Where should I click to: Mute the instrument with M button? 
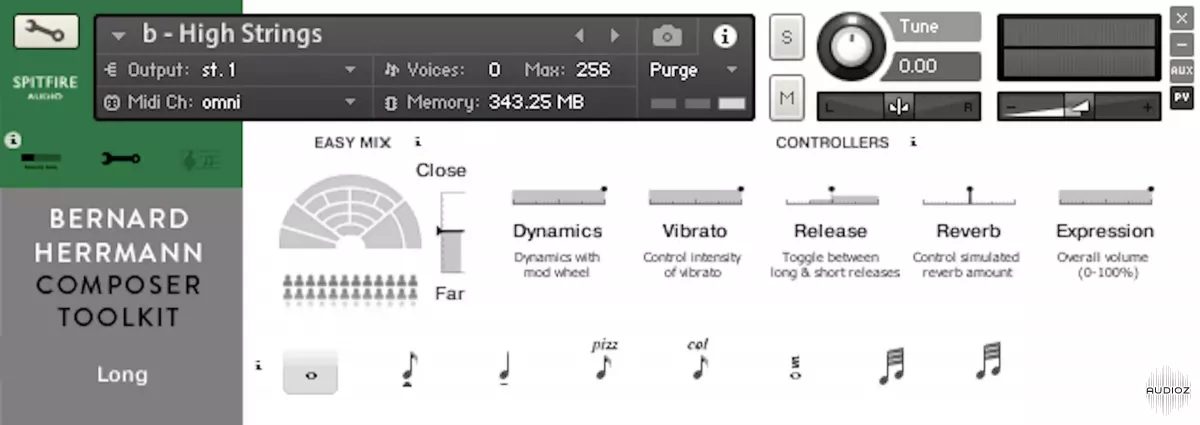click(786, 97)
